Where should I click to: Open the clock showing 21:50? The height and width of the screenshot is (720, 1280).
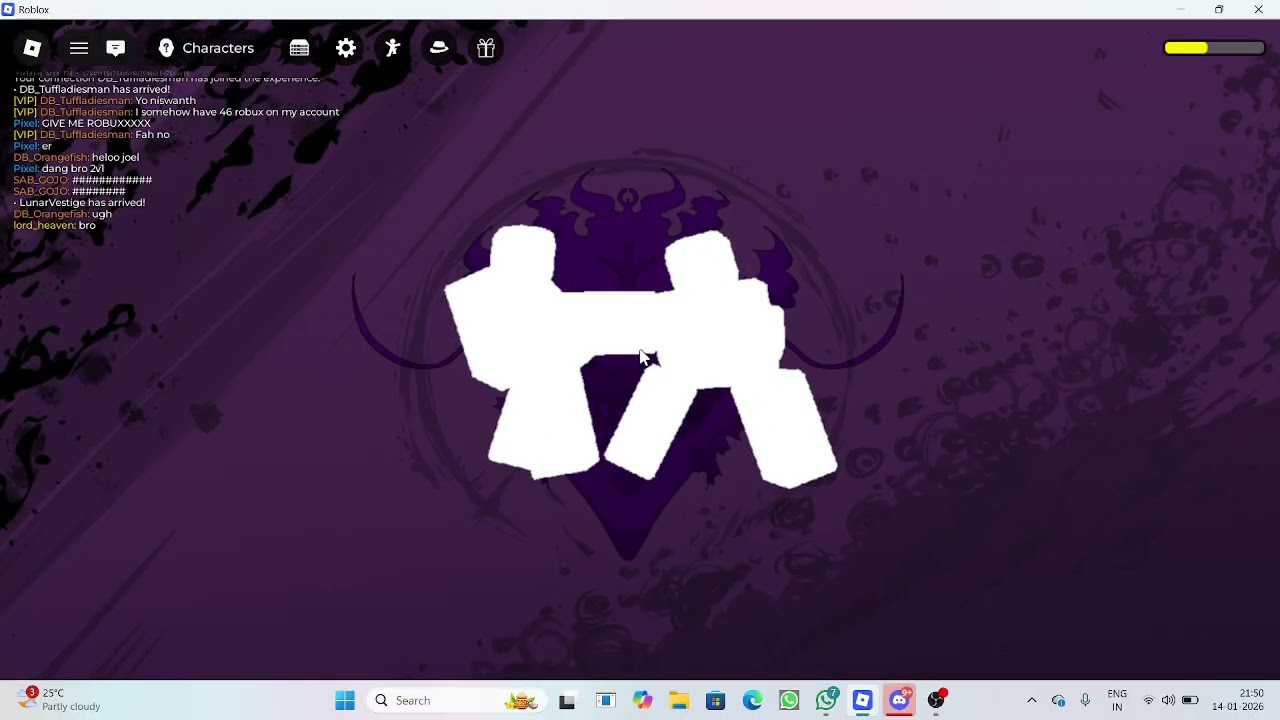(x=1238, y=700)
